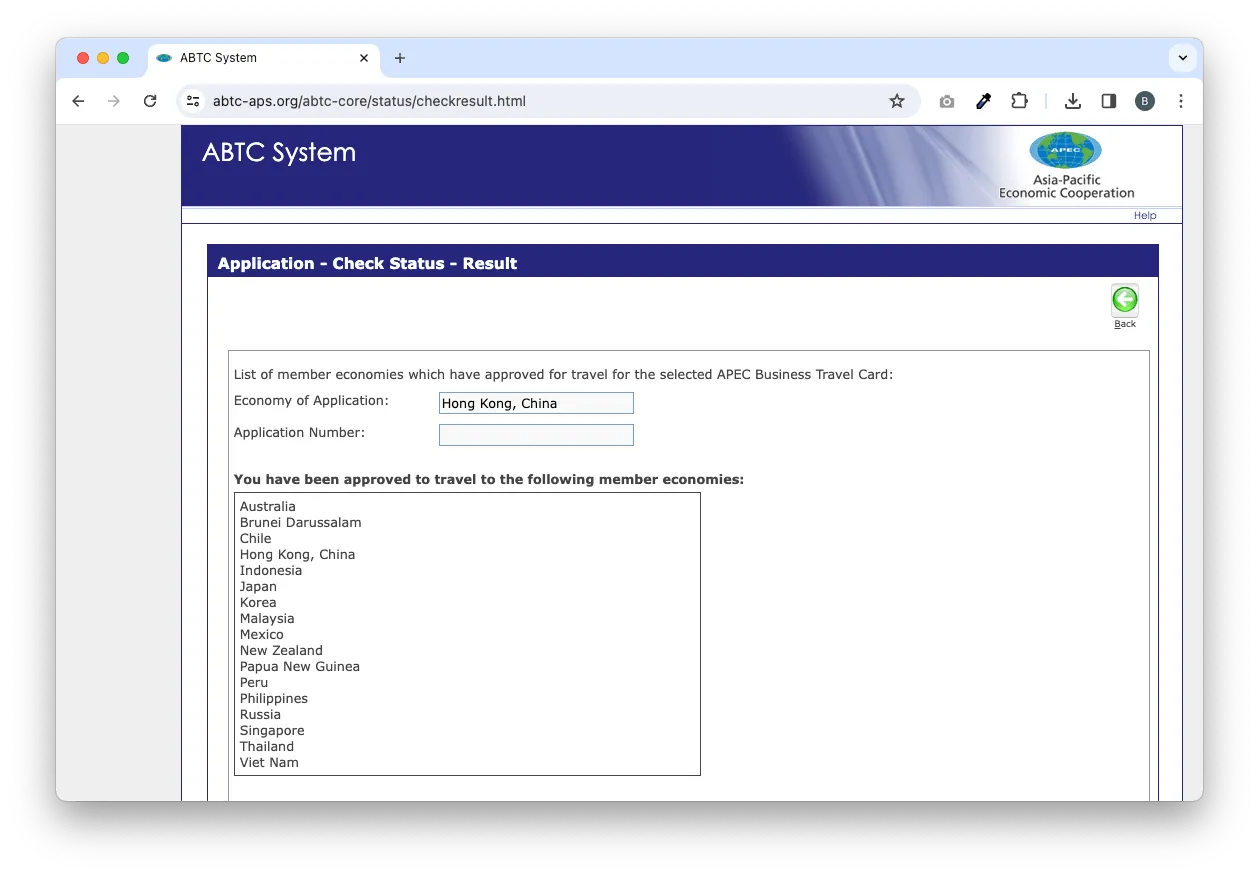Click the Back text link below the green arrow
Screen dimensions: 1259x875
(x=1124, y=321)
